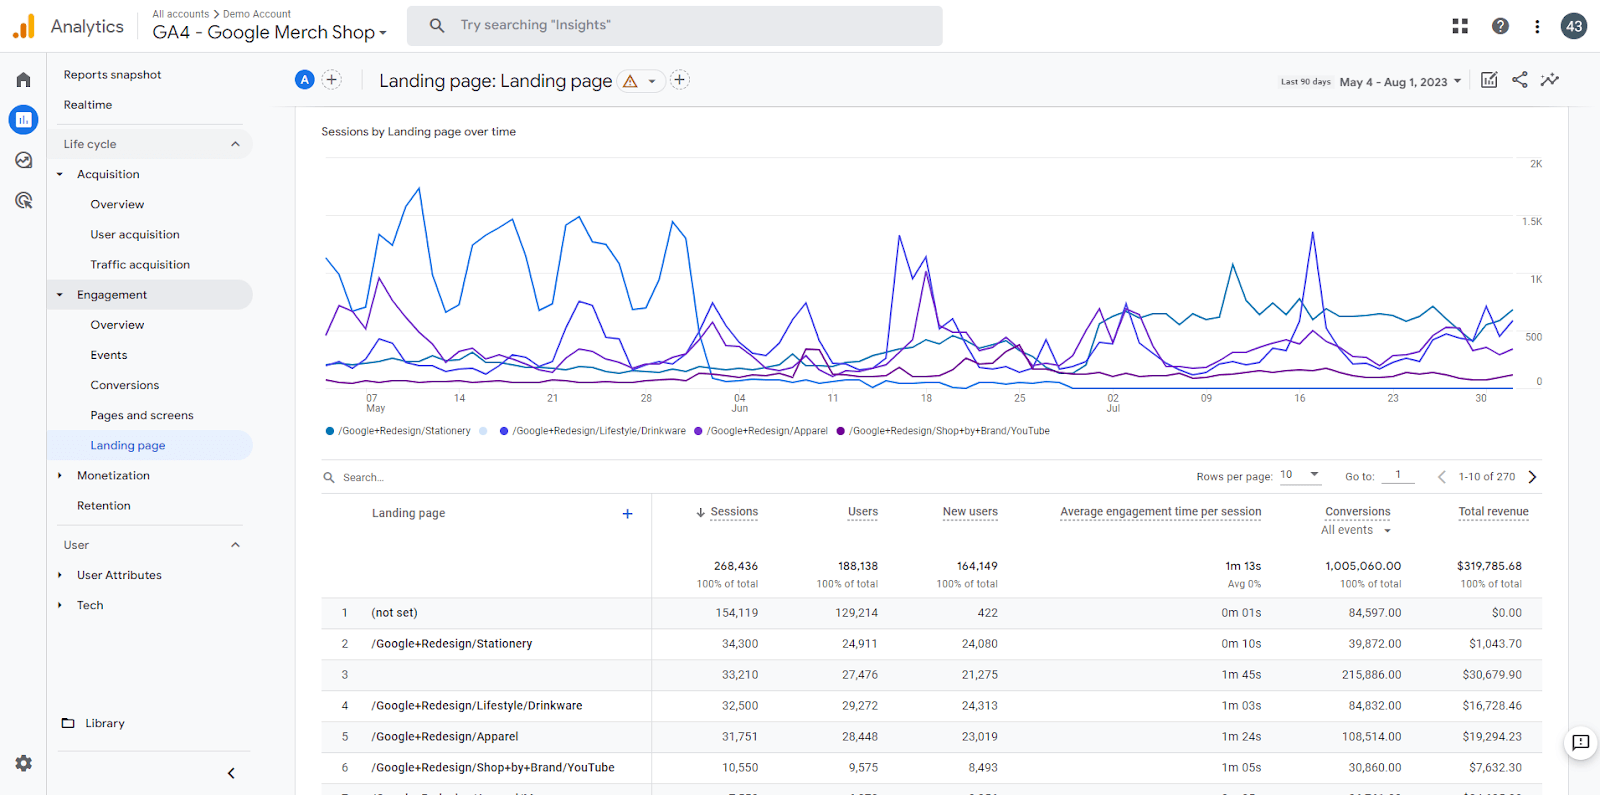Image resolution: width=1600 pixels, height=795 pixels.
Task: Open the GA4 - Google Merch Shop property selector
Action: 269,32
